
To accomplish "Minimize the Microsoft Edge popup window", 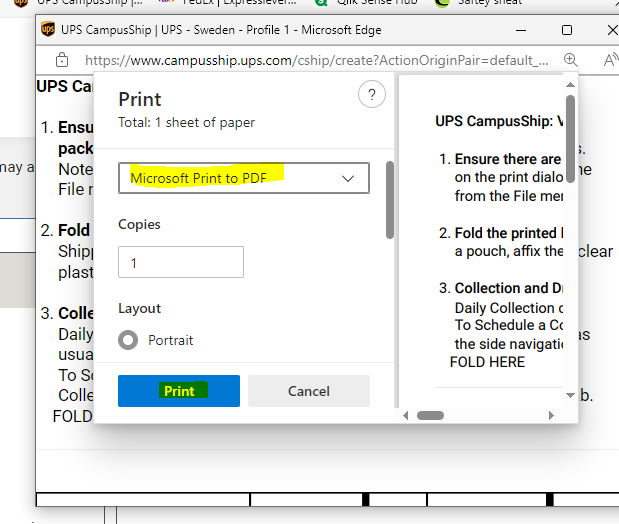I will pos(521,30).
